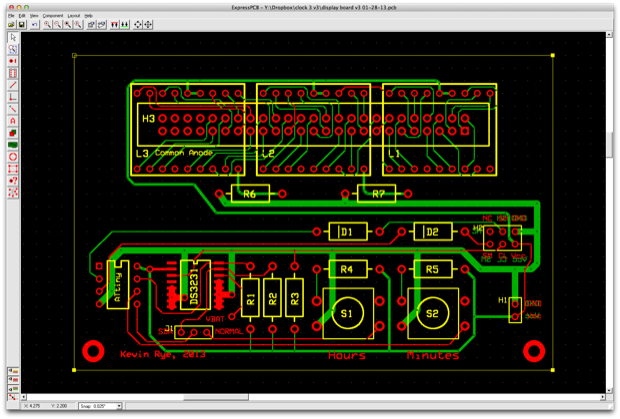
Task: Select the S1 hours switch component
Action: click(x=348, y=313)
